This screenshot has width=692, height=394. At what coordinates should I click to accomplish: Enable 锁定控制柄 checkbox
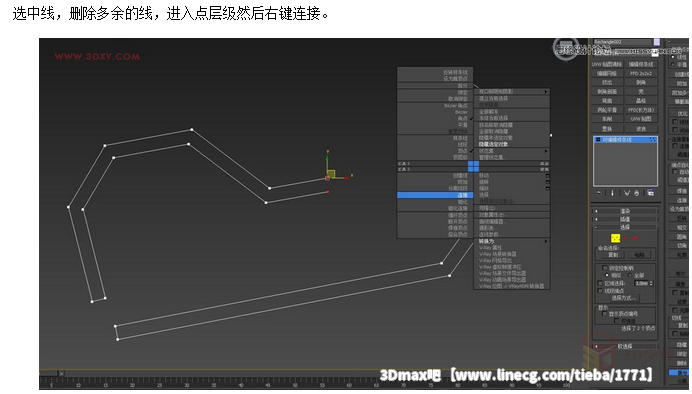tap(605, 268)
